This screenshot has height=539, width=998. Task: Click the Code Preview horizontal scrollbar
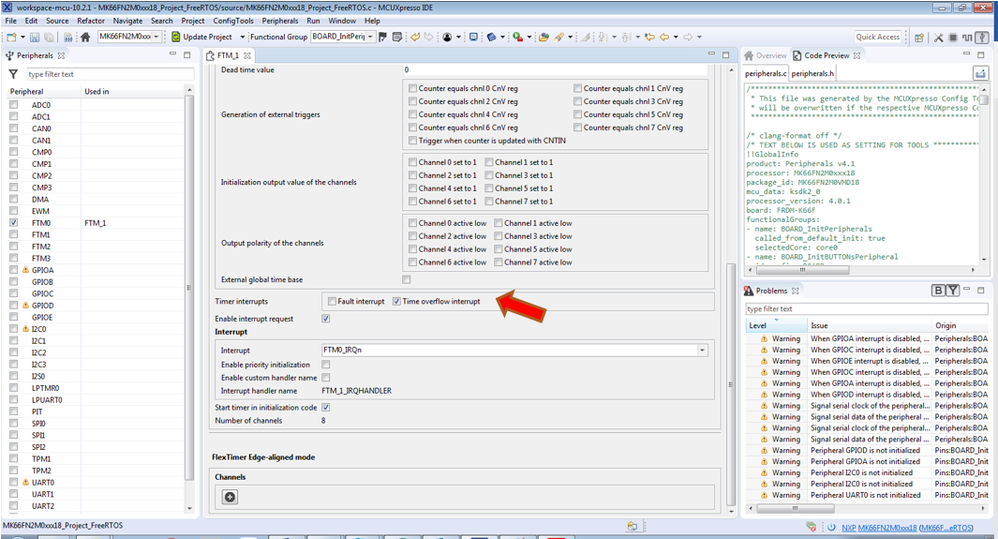(x=802, y=270)
